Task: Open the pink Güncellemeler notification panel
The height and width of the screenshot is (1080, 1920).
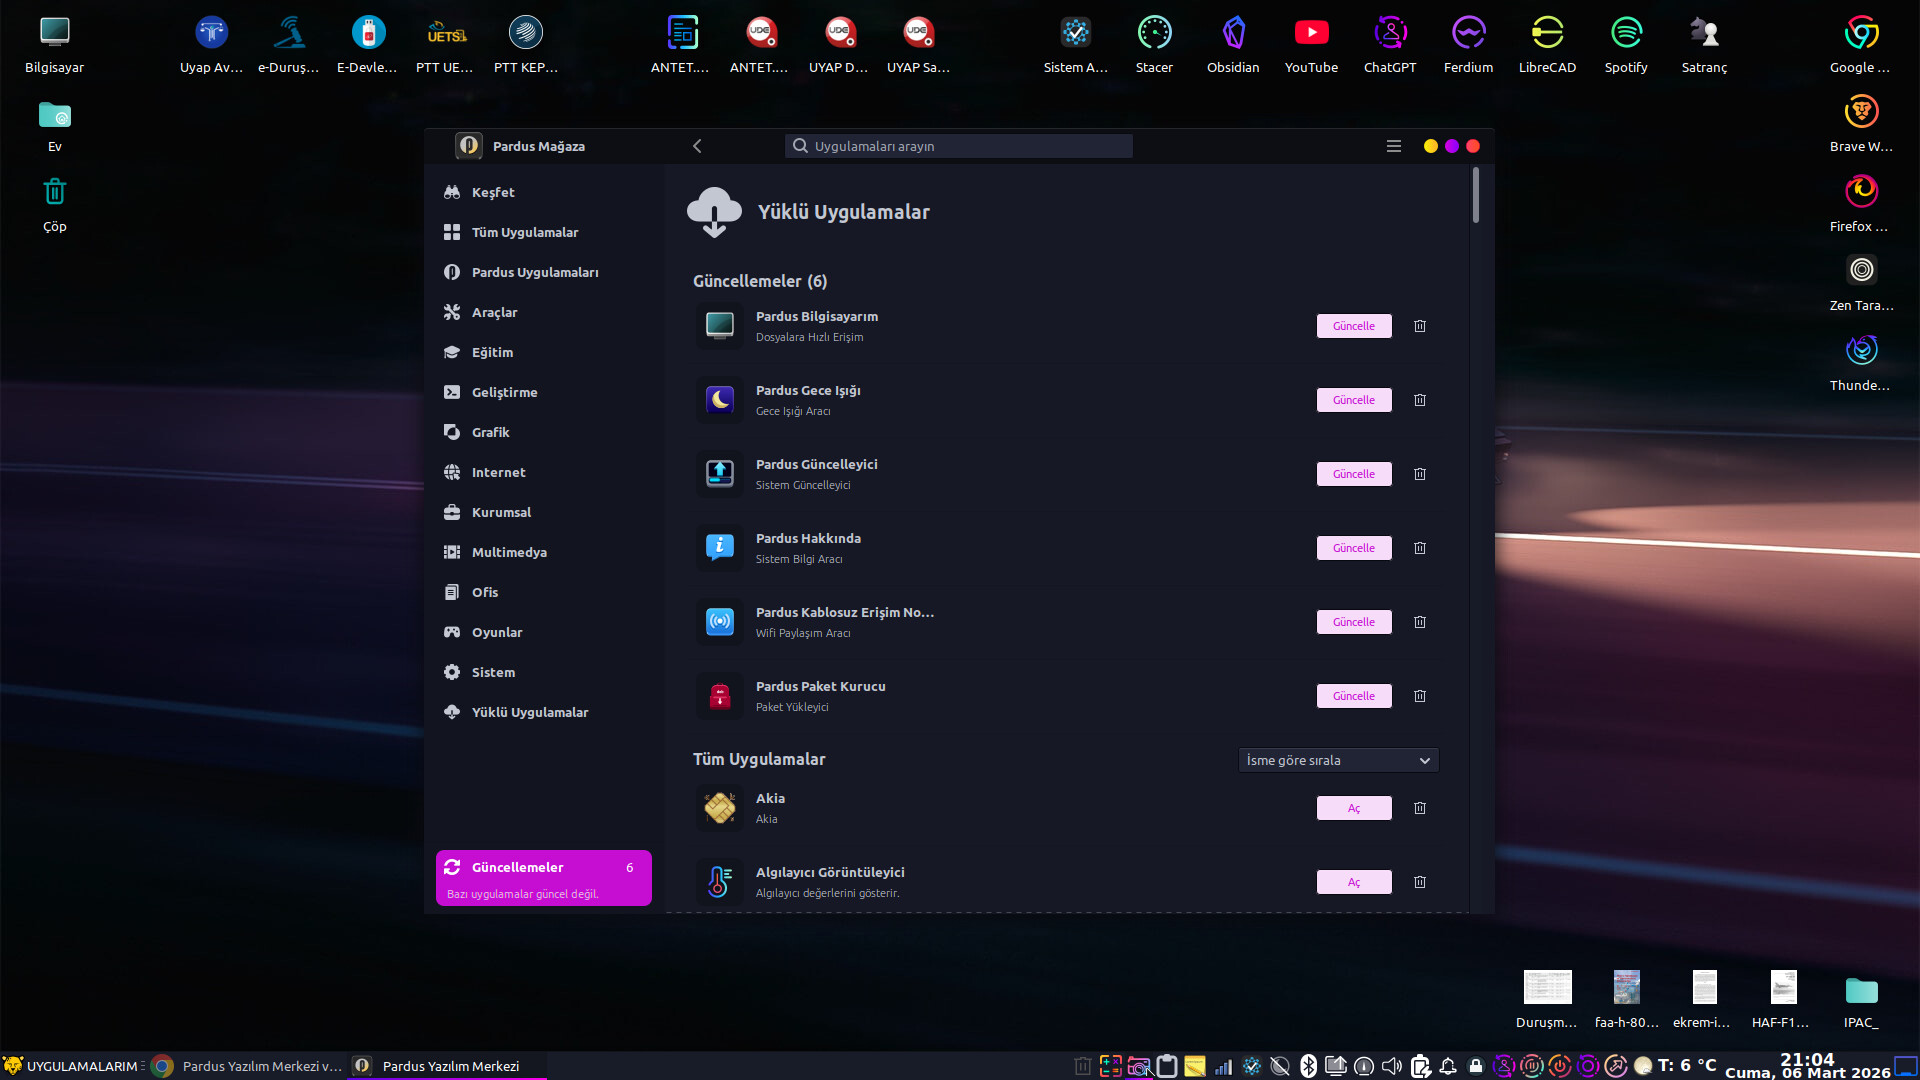Action: pyautogui.click(x=543, y=878)
